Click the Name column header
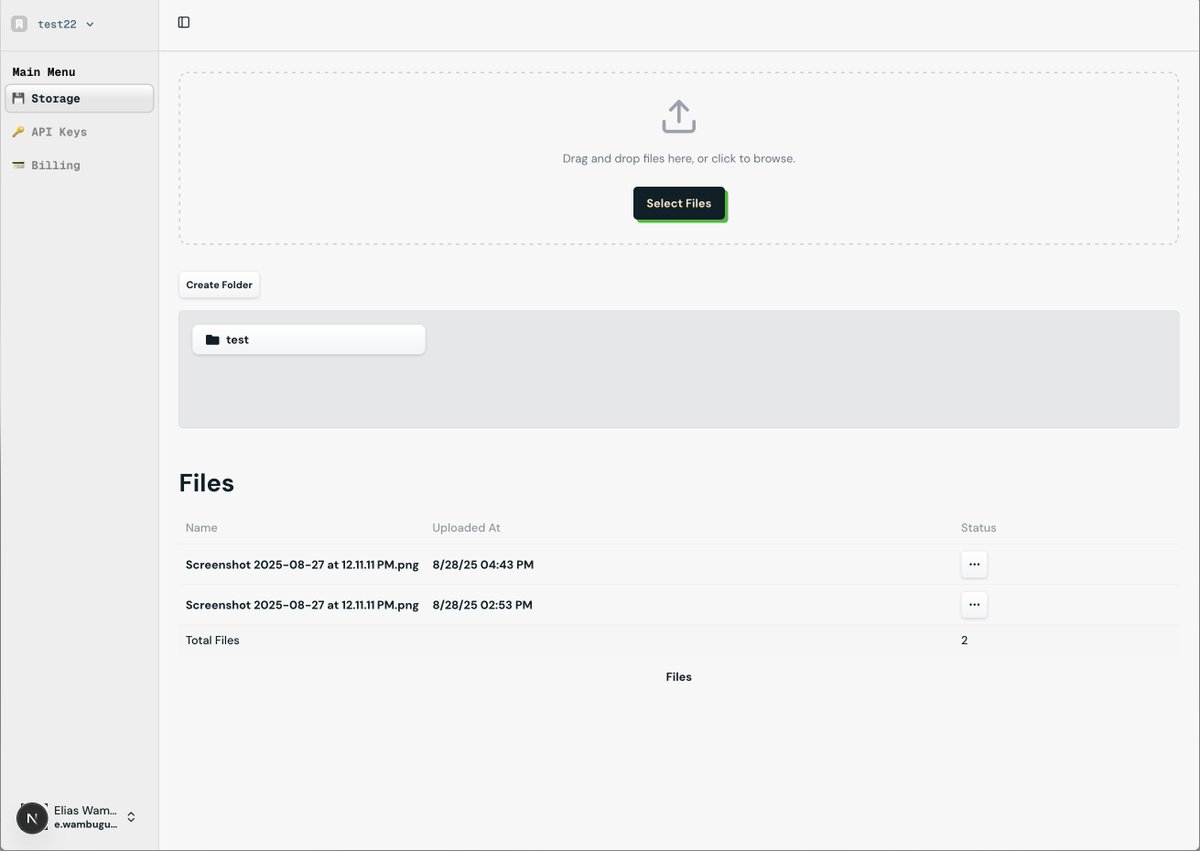The height and width of the screenshot is (851, 1200). tap(201, 528)
